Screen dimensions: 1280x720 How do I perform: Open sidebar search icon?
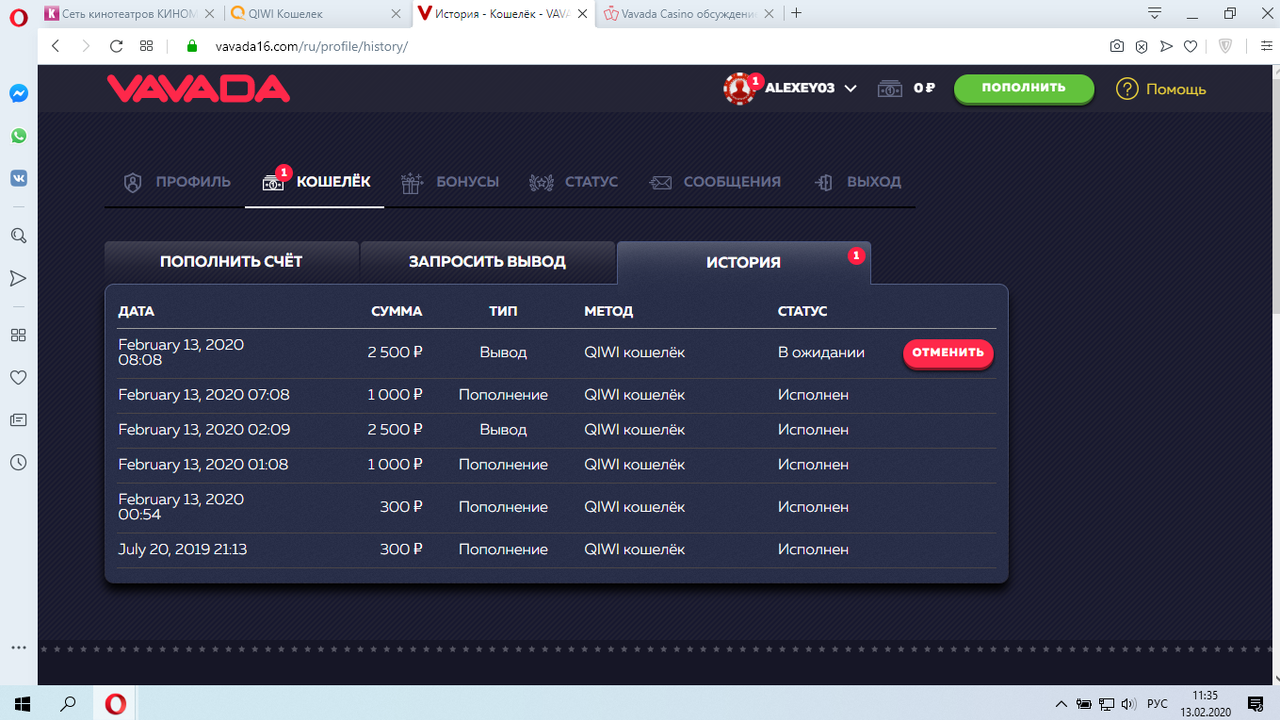click(x=18, y=236)
